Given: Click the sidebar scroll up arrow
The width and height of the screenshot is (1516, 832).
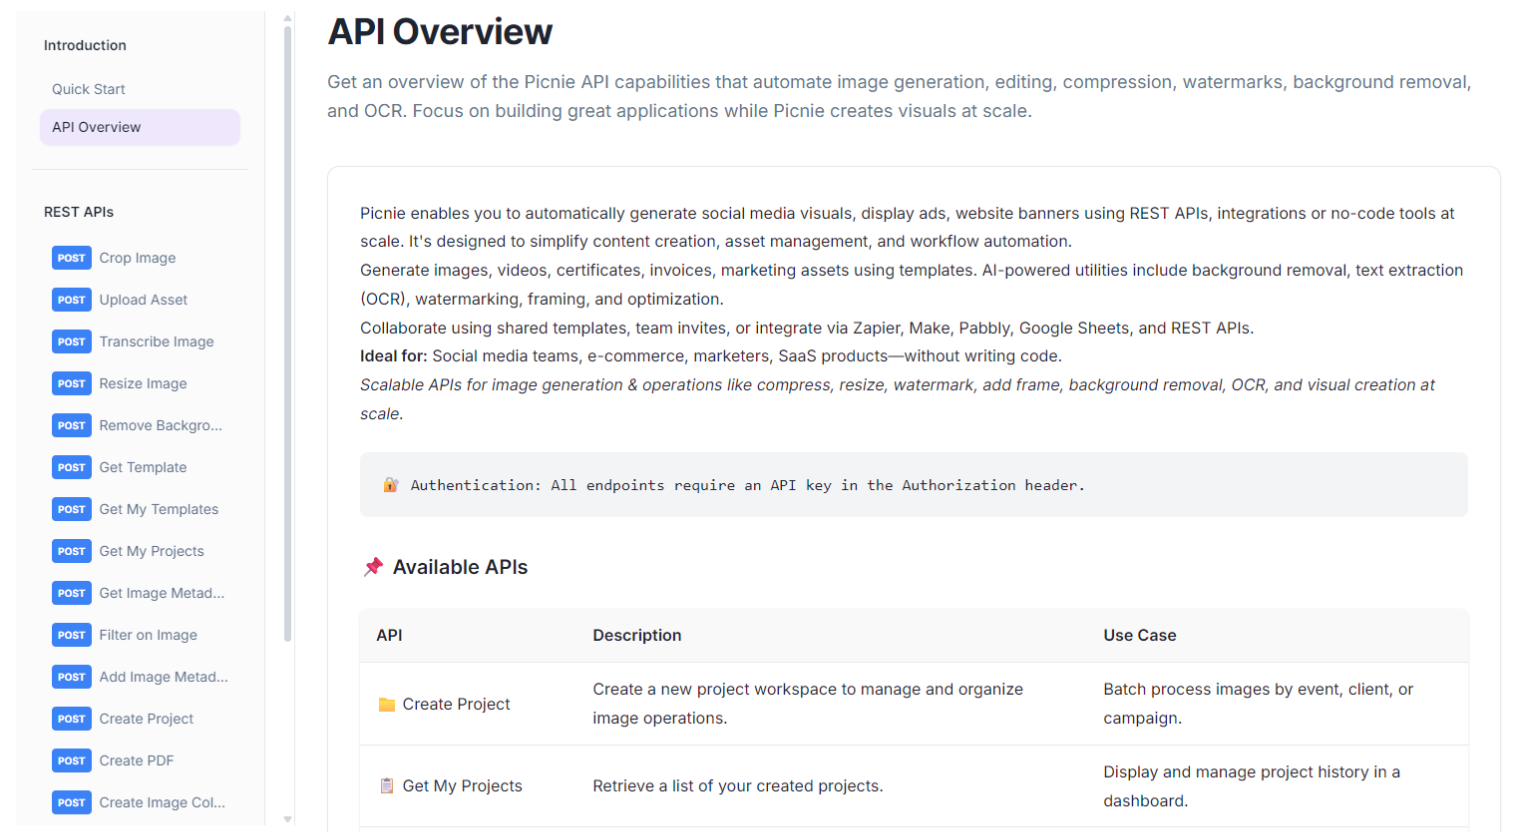Looking at the screenshot, I should tap(288, 18).
